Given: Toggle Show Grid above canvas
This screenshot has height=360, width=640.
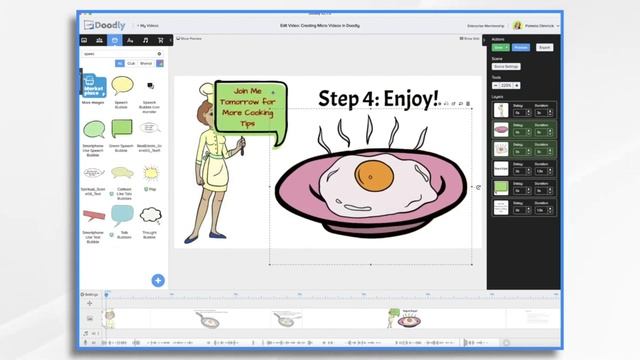Looking at the screenshot, I should (x=469, y=38).
